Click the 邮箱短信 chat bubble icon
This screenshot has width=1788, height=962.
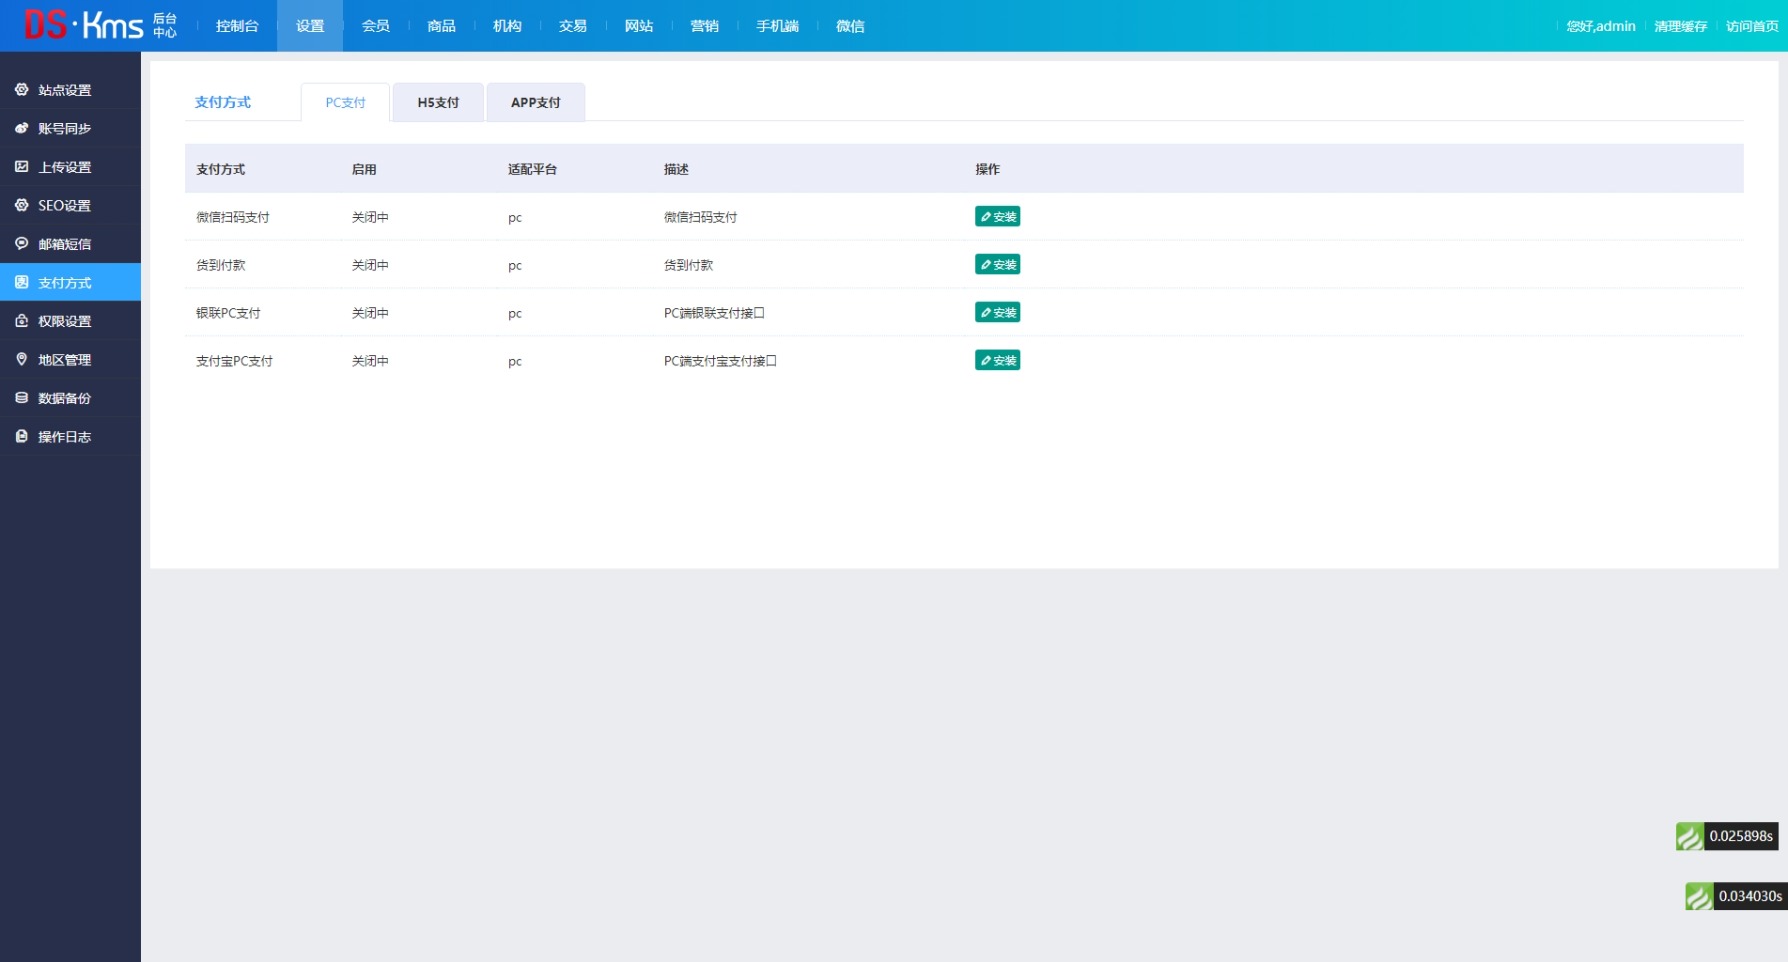[21, 244]
